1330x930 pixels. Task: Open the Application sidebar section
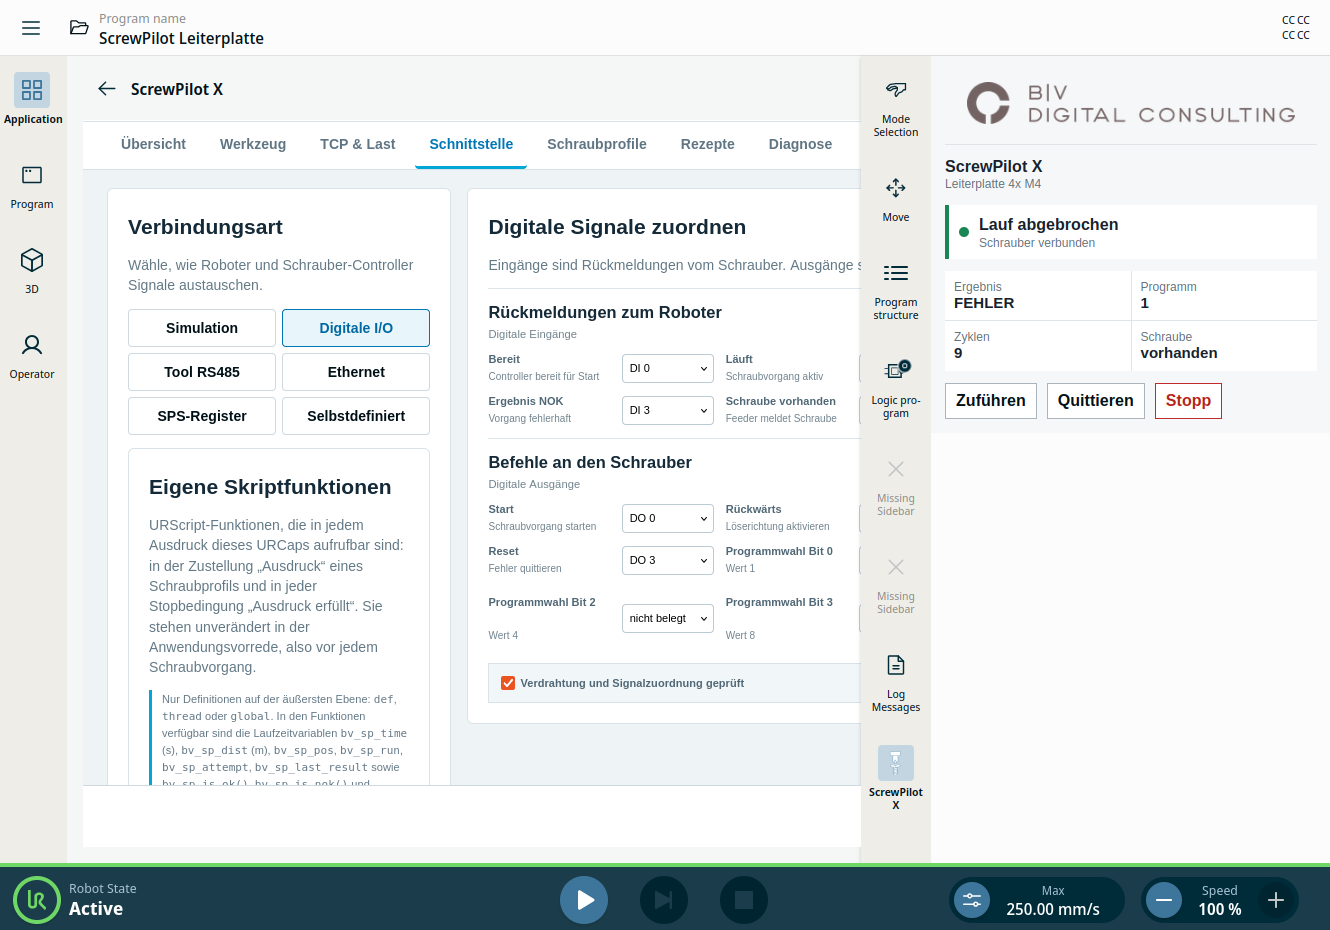click(32, 99)
